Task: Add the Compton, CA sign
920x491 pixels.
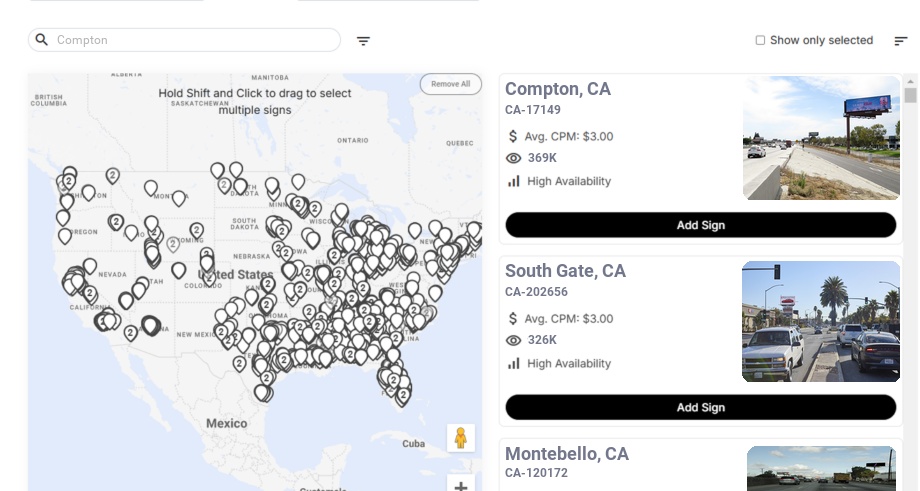Action: coord(700,225)
